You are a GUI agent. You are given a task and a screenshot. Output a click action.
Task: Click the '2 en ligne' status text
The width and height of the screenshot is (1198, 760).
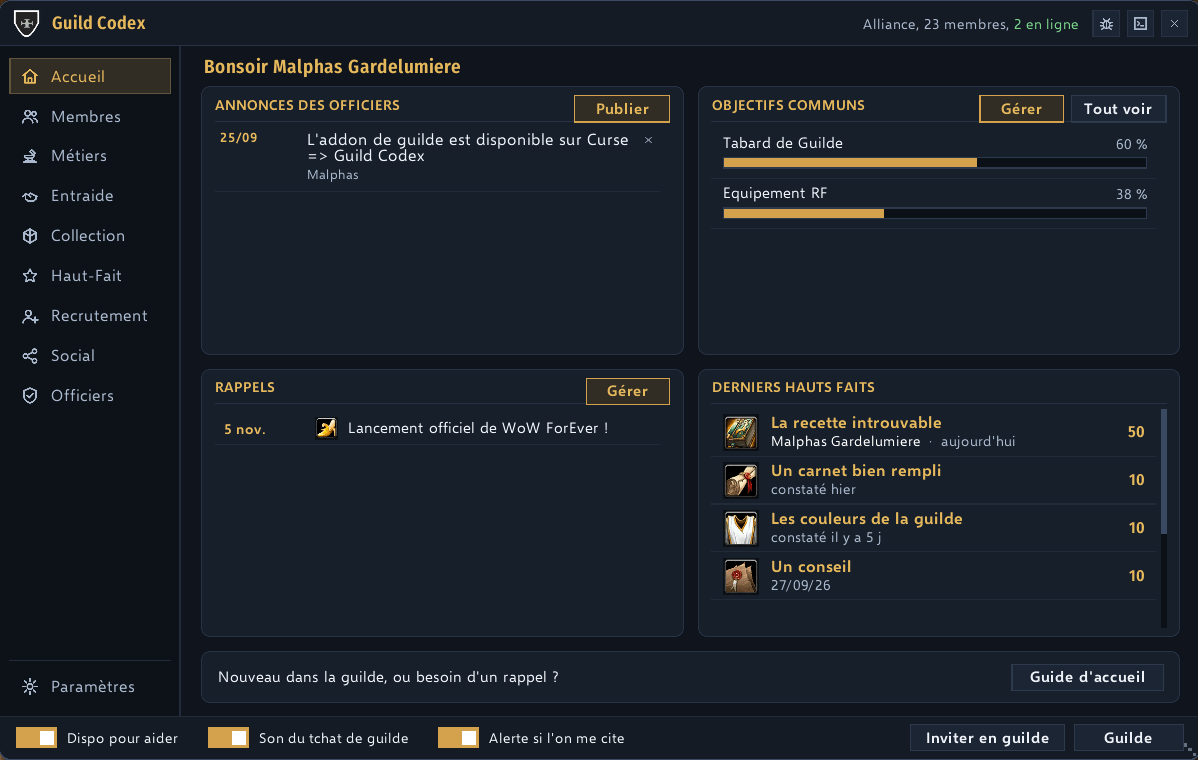[1046, 24]
